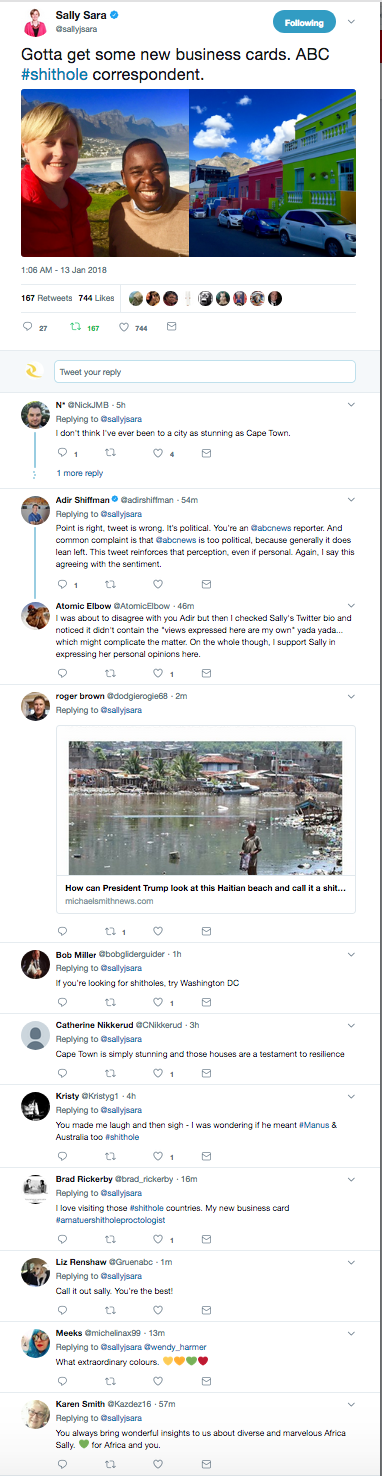Expand the 1 more reply thread

[80, 473]
